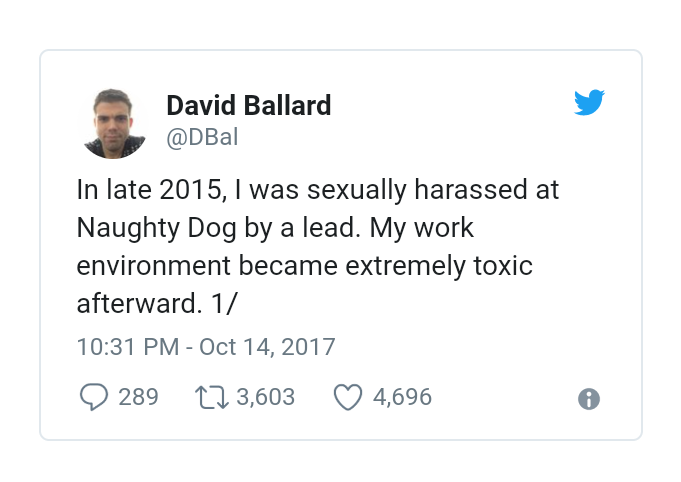
Task: Select the words environment became extremely toxic
Action: [304, 266]
